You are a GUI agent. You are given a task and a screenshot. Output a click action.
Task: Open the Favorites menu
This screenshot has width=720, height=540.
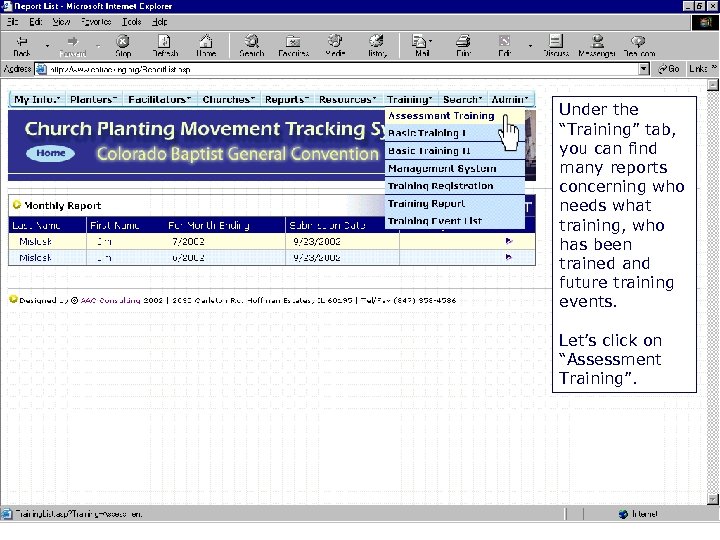click(x=96, y=22)
